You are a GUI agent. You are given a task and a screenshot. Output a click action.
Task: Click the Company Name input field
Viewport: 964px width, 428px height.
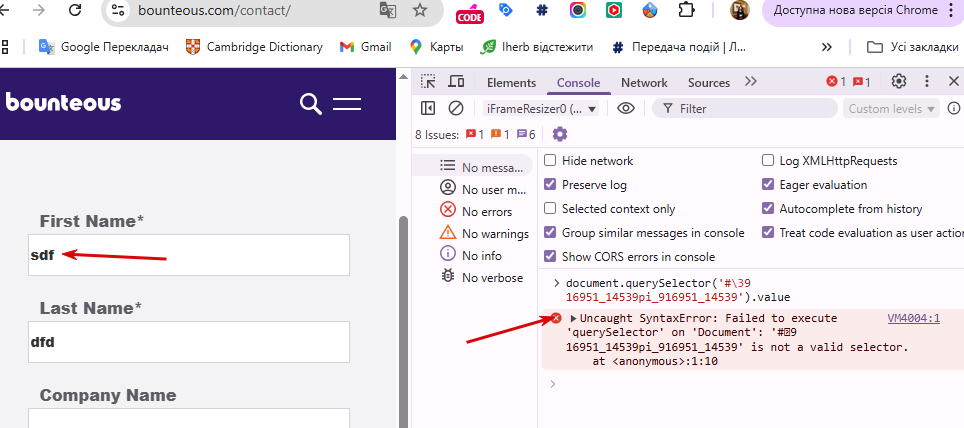189,418
